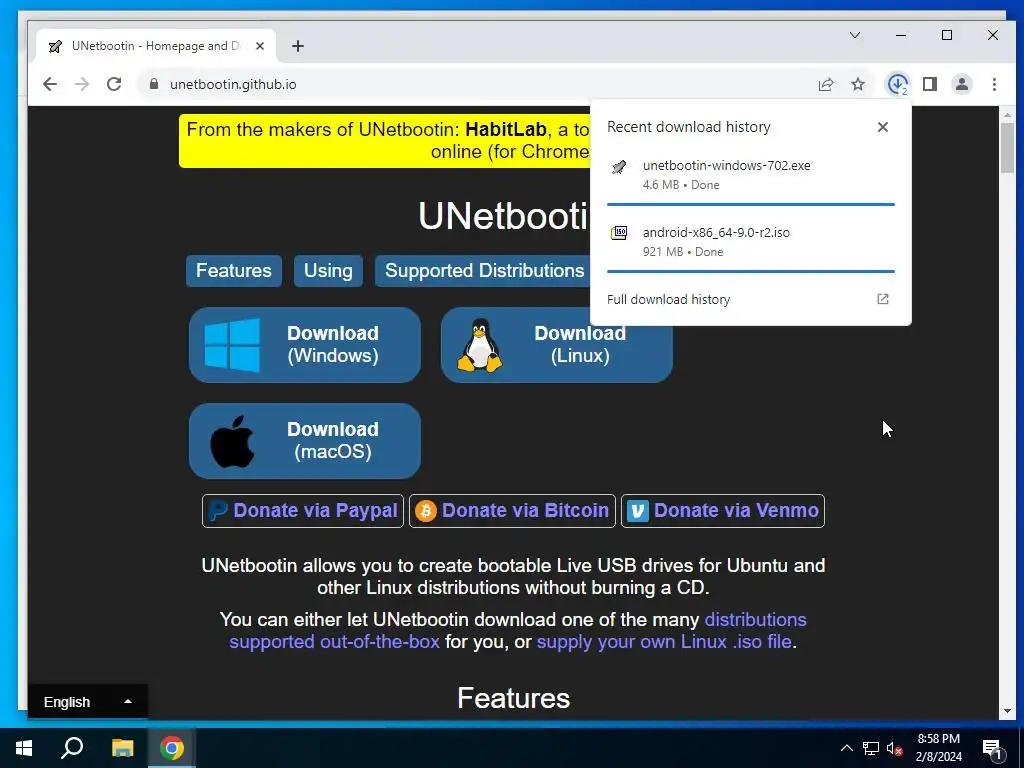This screenshot has height=768, width=1024.
Task: Click the HabitLab link in yellow banner
Action: pyautogui.click(x=505, y=129)
